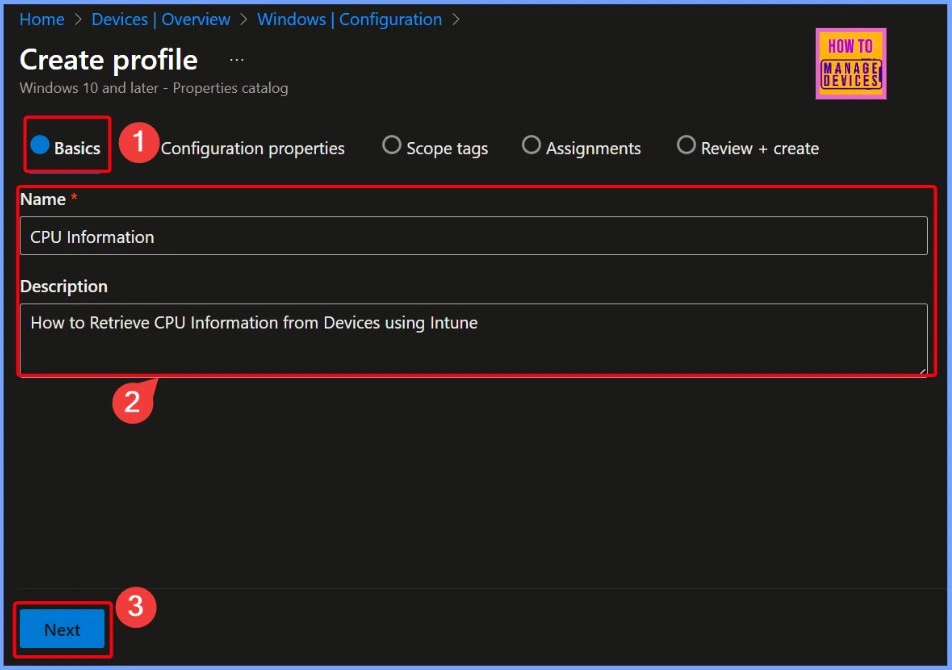Image resolution: width=952 pixels, height=670 pixels.
Task: Click the Create profile heading
Action: tap(109, 59)
